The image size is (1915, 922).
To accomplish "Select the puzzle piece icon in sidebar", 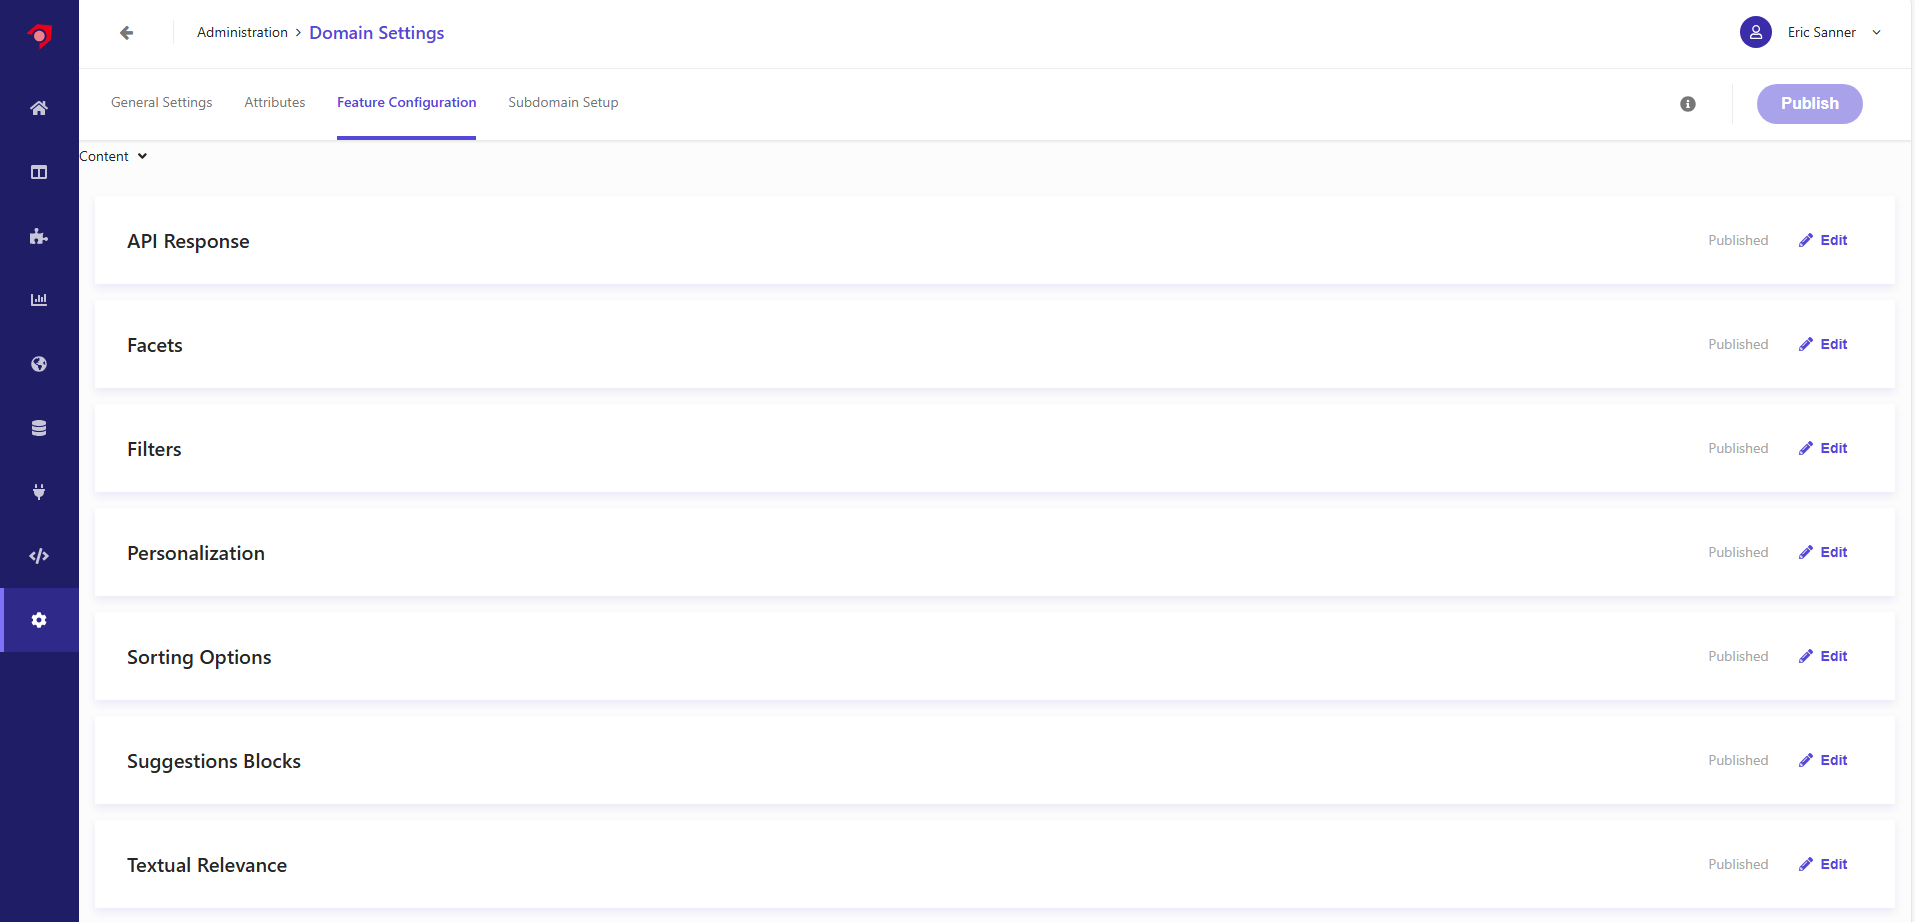I will point(39,236).
